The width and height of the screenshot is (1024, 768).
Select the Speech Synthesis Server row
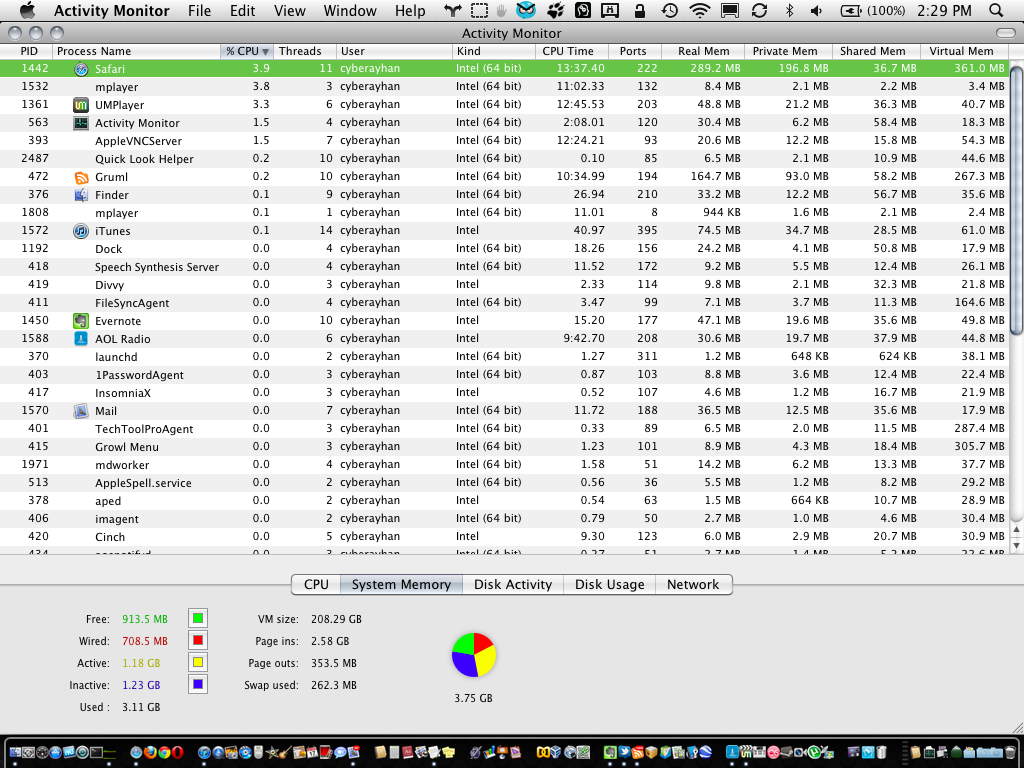pyautogui.click(x=504, y=266)
